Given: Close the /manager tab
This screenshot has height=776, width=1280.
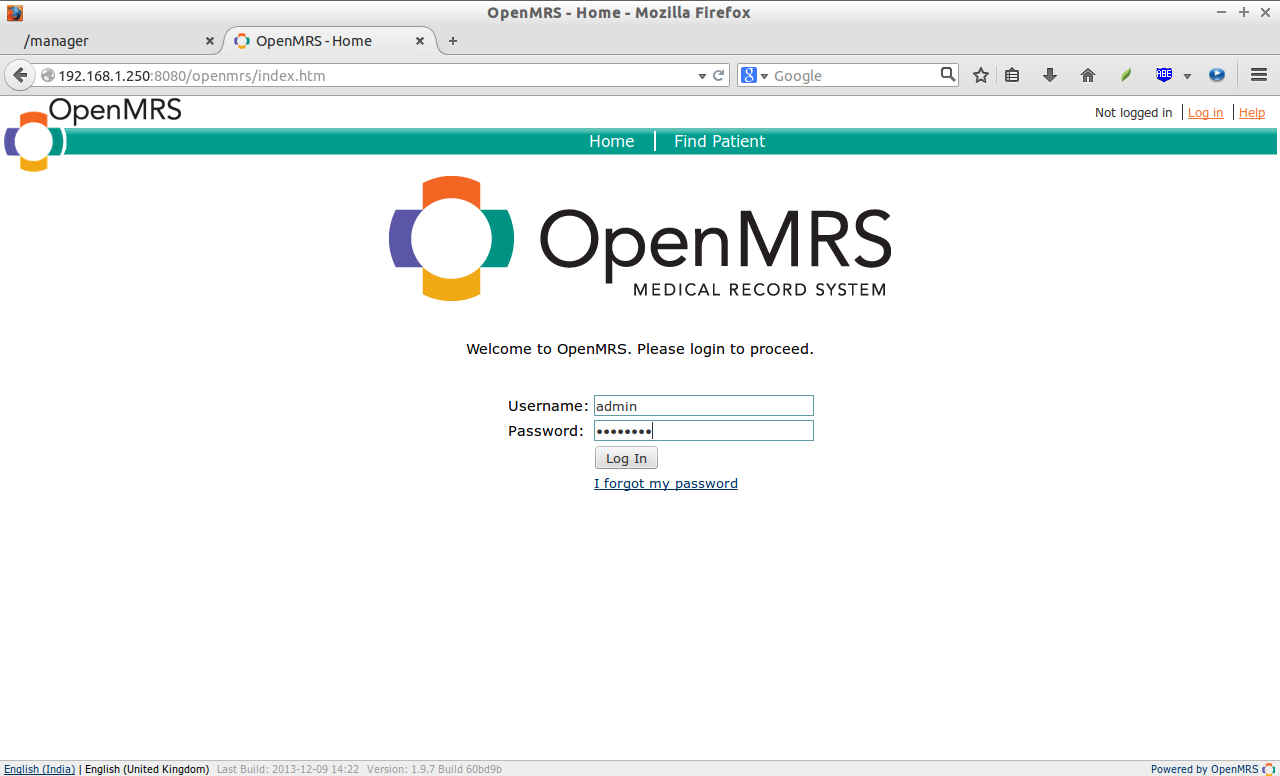Looking at the screenshot, I should [x=210, y=41].
